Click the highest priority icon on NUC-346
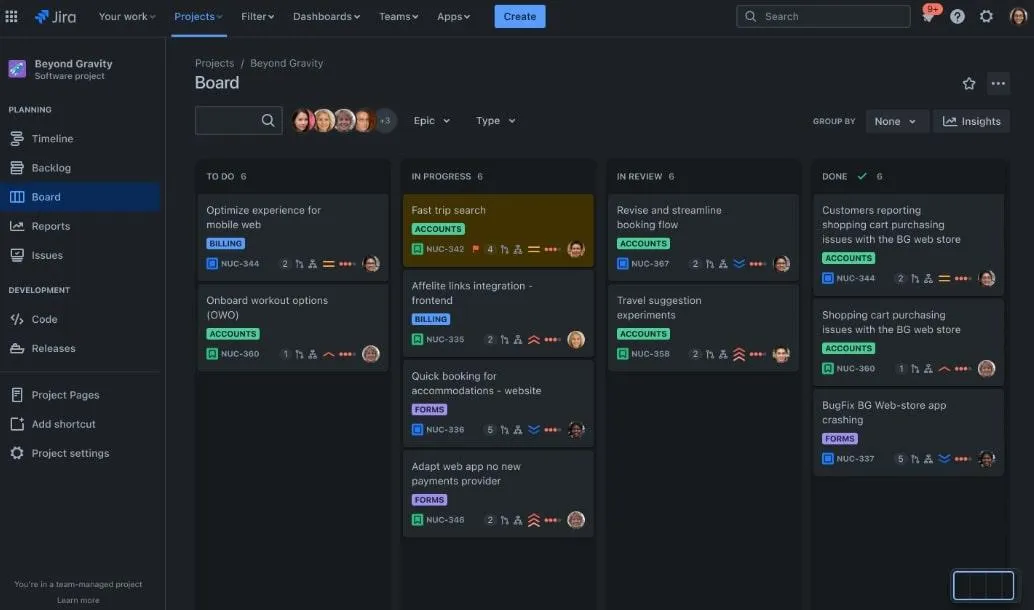This screenshot has height=610, width=1034. point(533,520)
